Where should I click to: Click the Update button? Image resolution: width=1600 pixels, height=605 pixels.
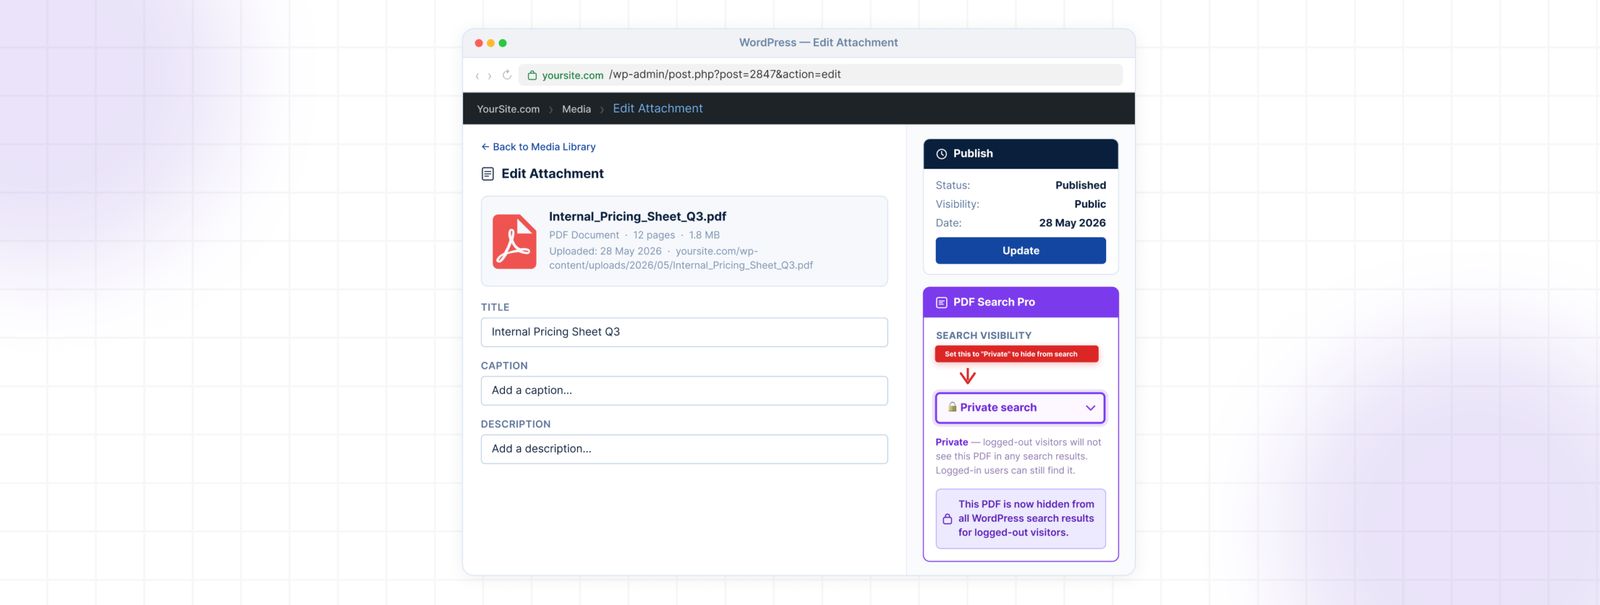(1020, 251)
